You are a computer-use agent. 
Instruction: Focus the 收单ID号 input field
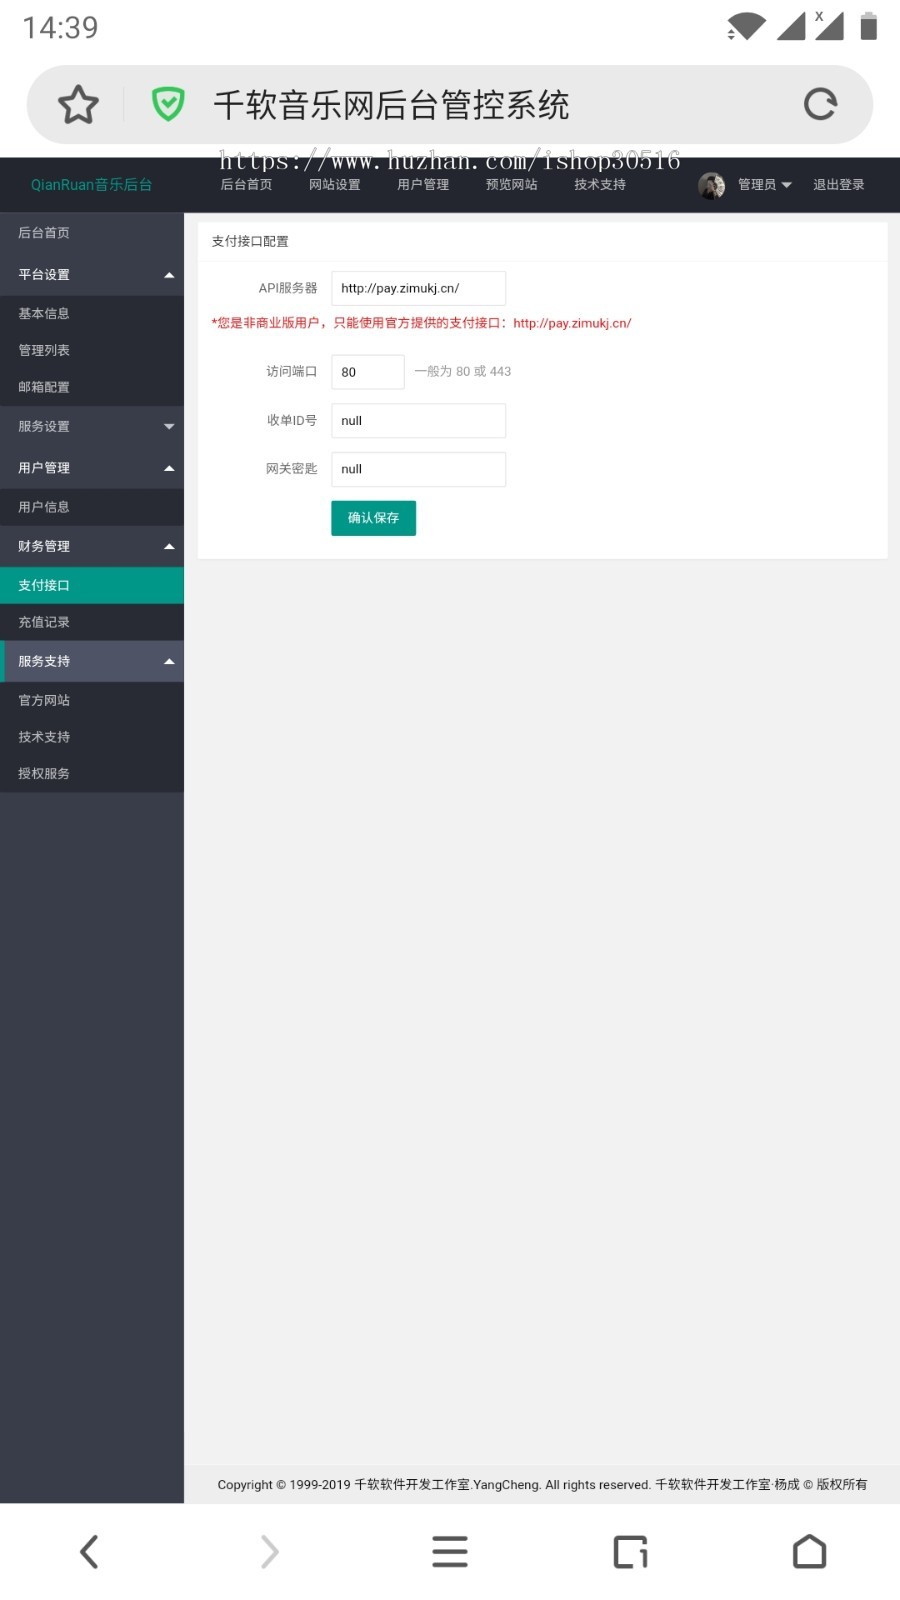click(418, 421)
